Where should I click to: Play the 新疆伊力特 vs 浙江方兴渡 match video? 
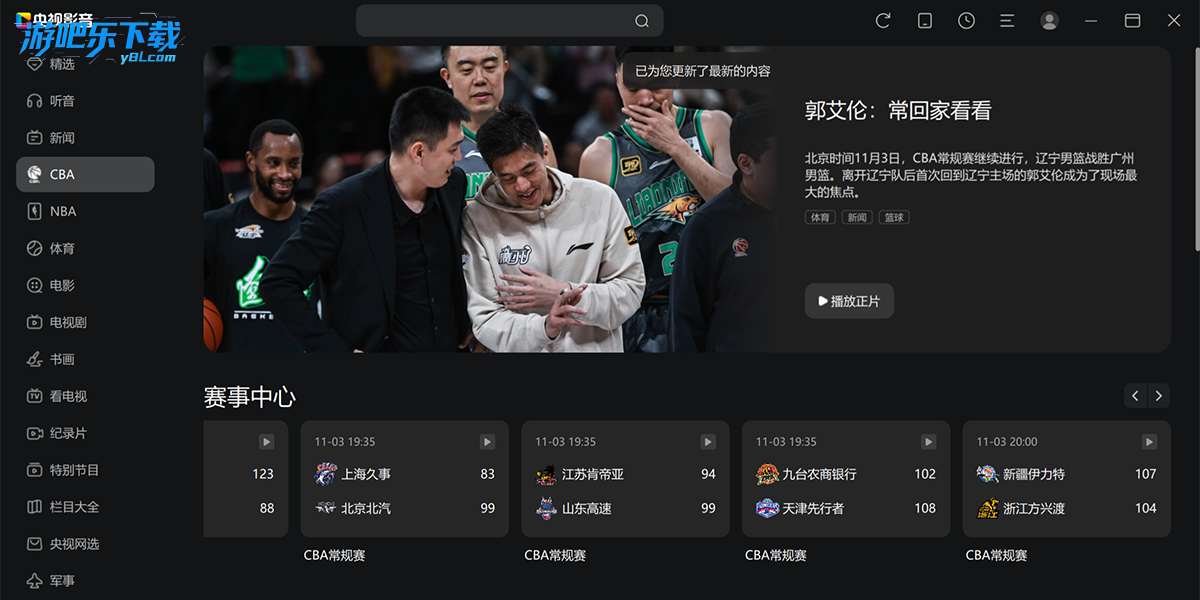pos(1149,441)
